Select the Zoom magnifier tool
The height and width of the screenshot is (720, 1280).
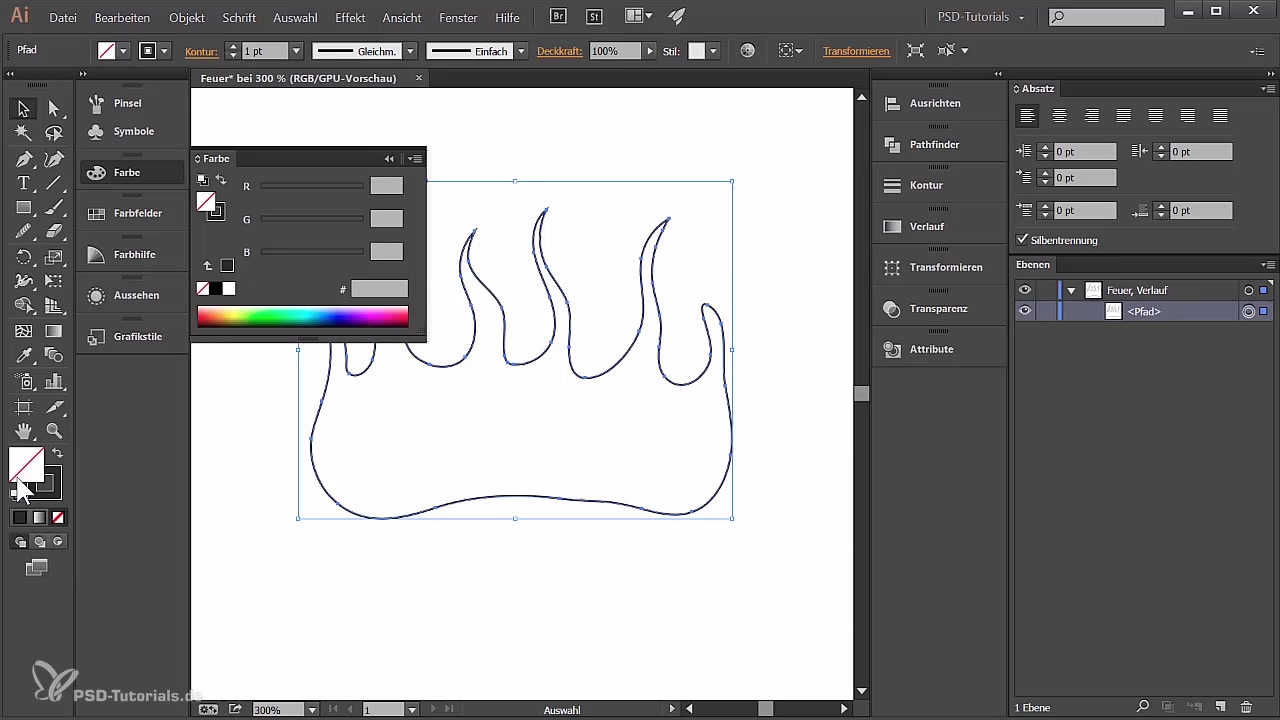pos(54,431)
